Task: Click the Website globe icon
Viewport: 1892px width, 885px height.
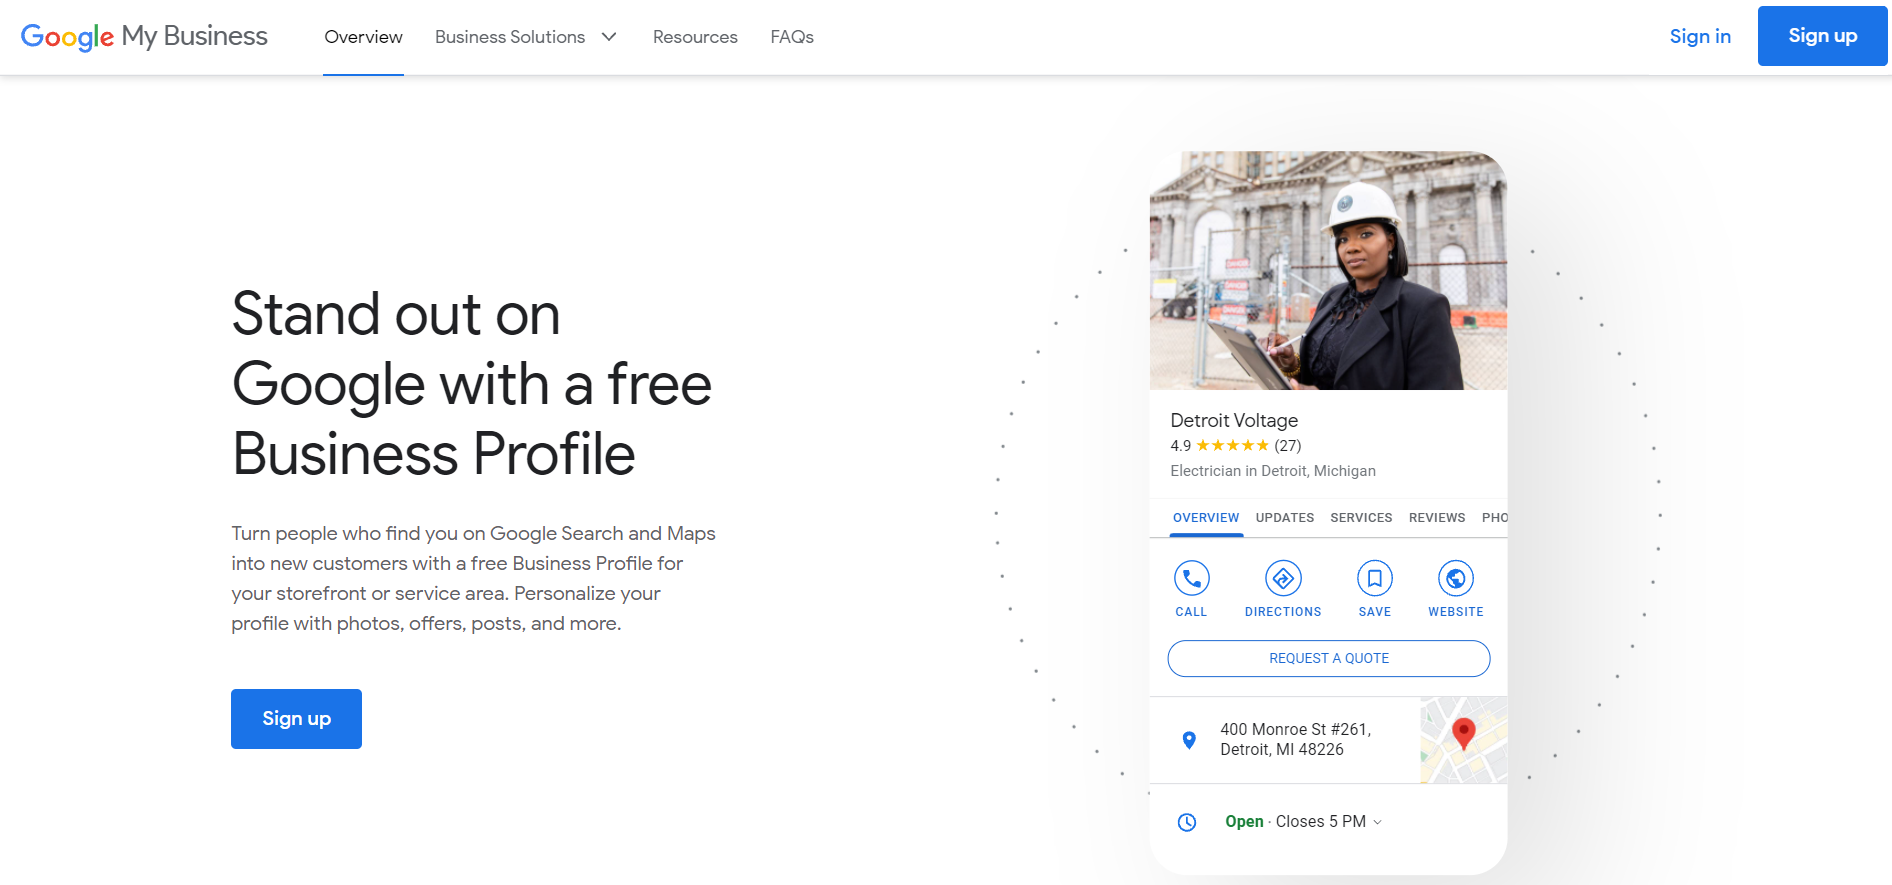Action: tap(1455, 579)
